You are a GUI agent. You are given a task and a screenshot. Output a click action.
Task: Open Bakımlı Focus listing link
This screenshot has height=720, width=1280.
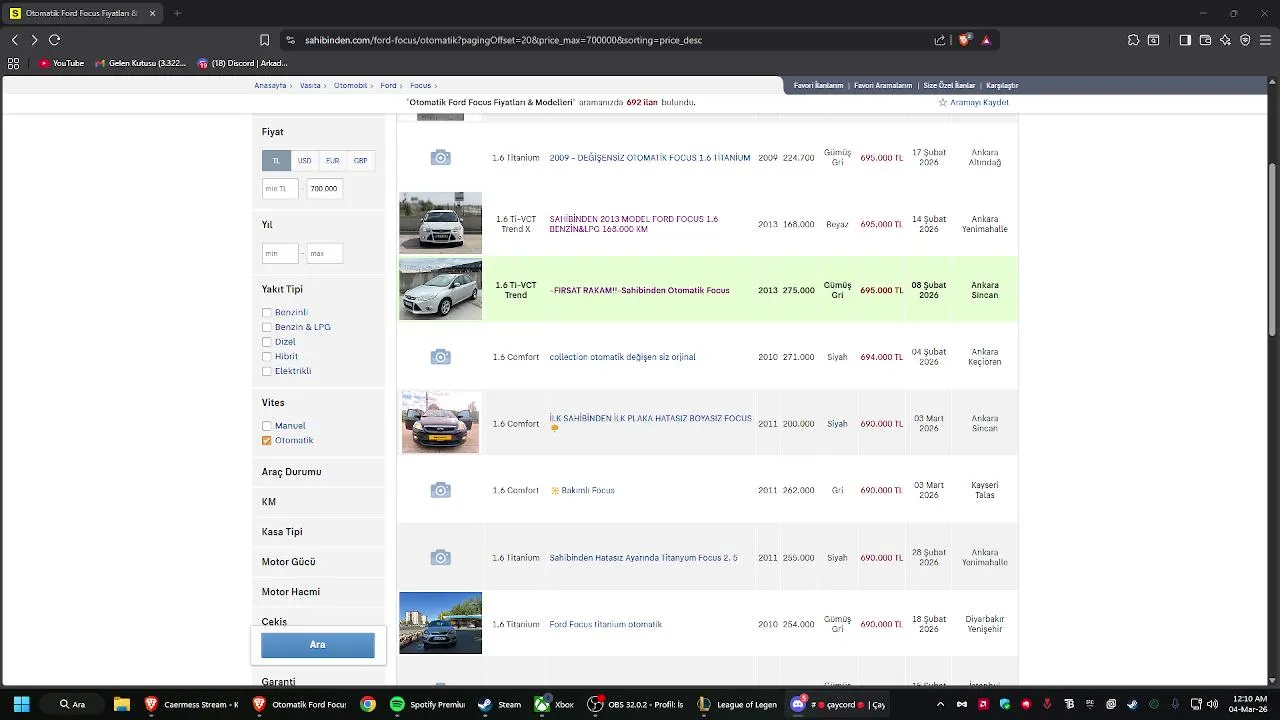click(x=588, y=491)
